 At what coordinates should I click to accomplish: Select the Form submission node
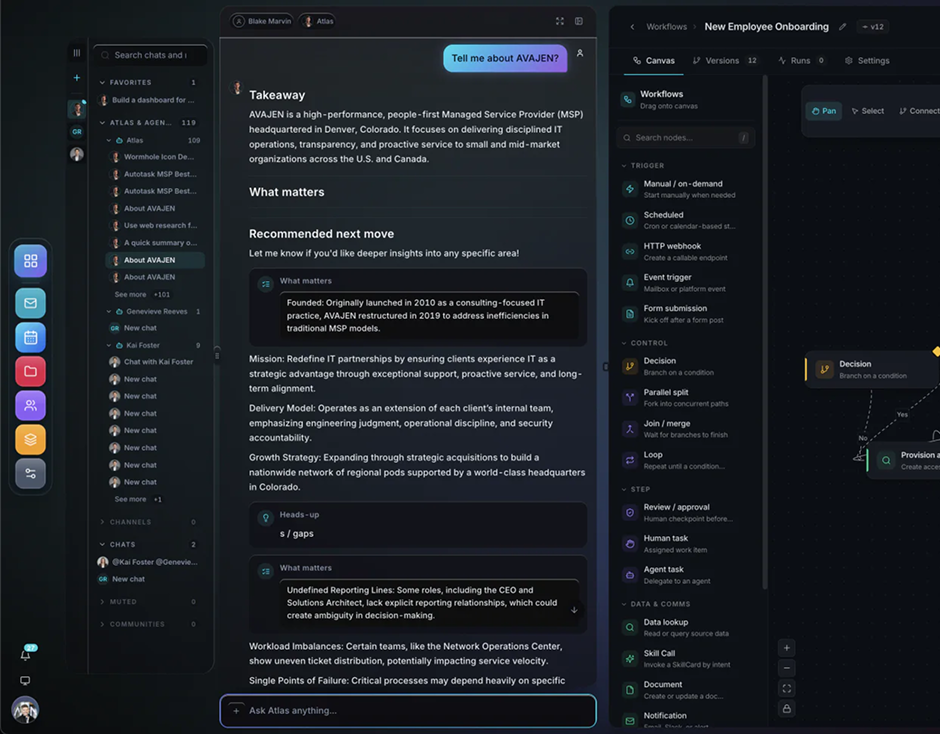687,314
